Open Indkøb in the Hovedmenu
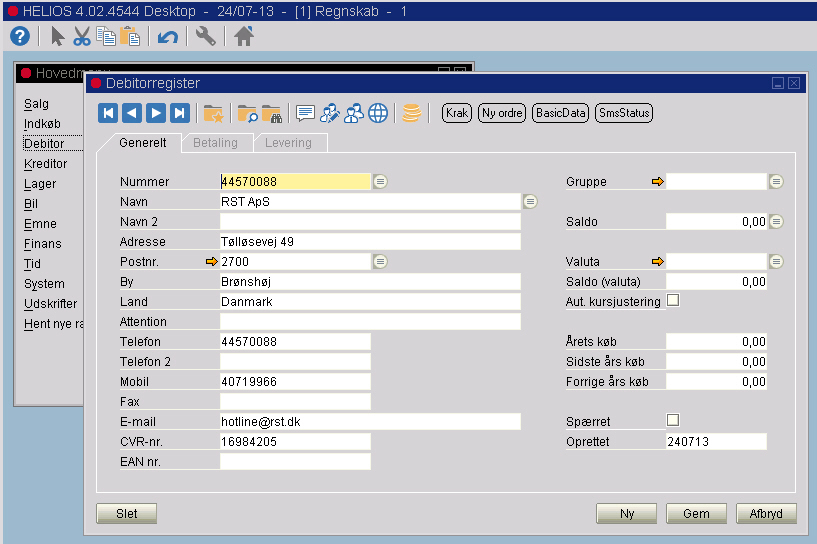 tap(42, 123)
